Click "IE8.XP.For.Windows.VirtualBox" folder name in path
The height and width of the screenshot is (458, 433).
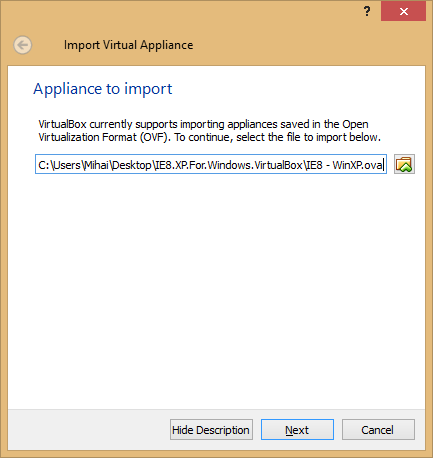[x=229, y=165]
